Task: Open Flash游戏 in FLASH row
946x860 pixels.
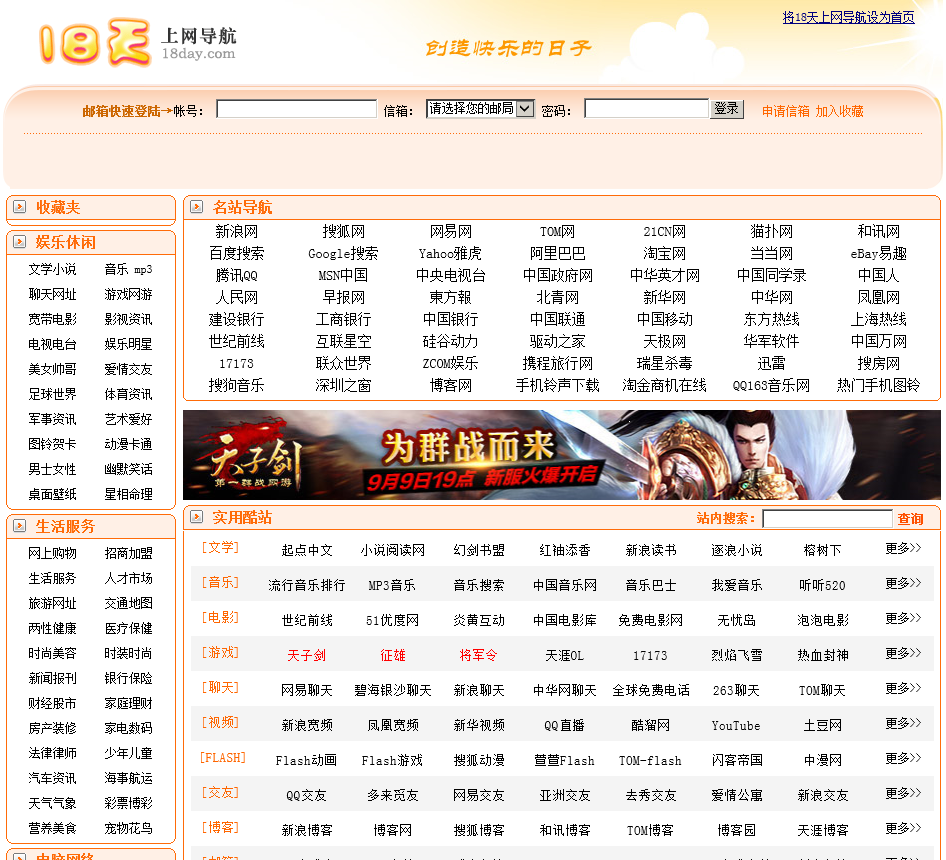Action: (392, 760)
